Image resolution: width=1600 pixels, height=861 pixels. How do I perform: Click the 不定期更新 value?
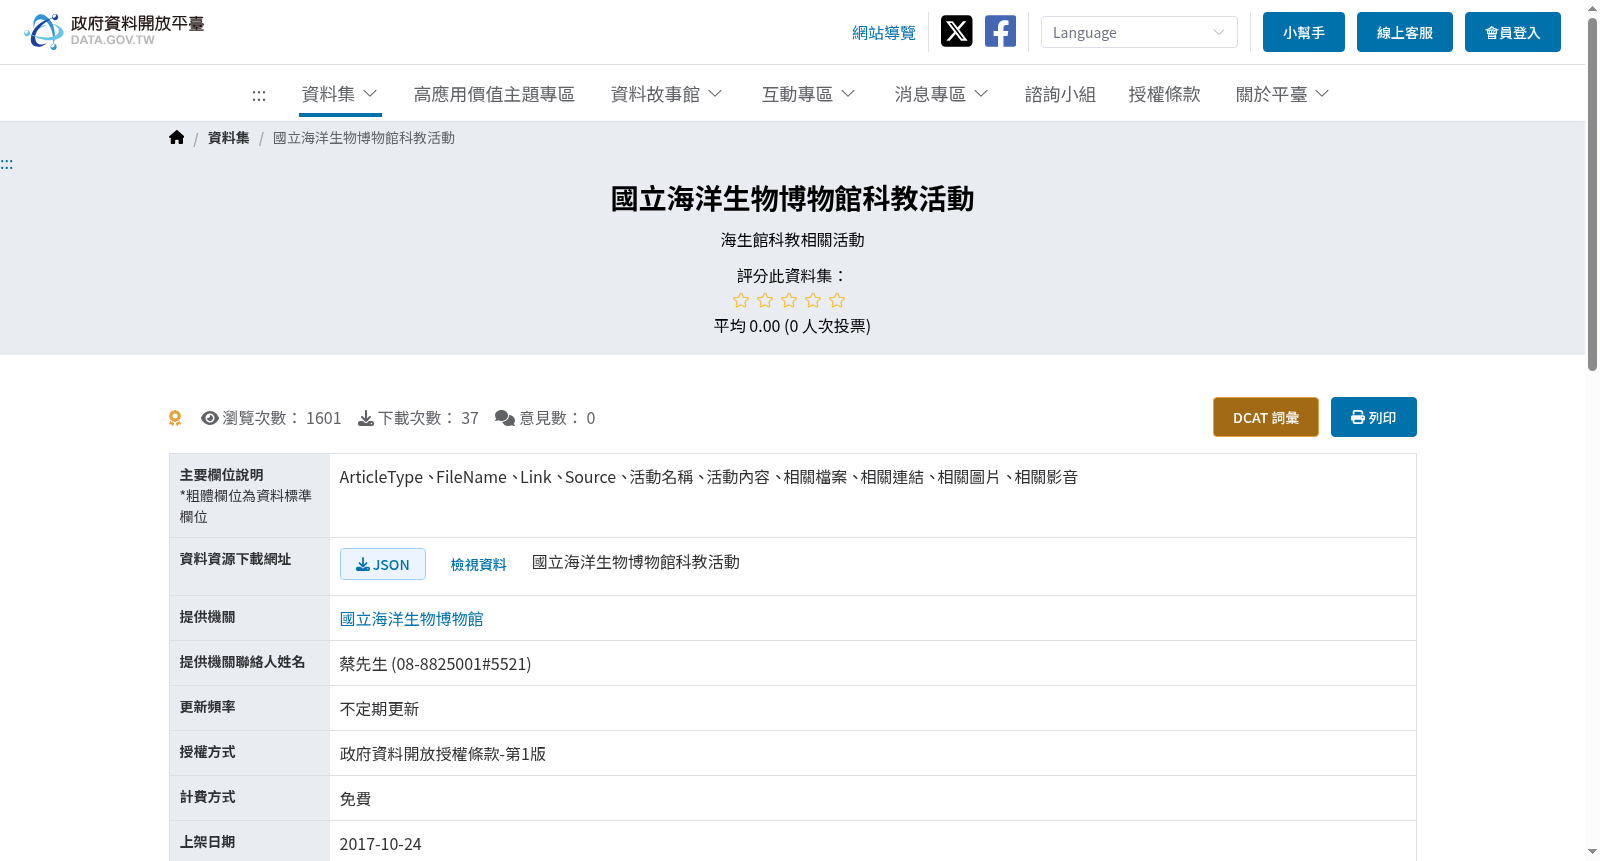click(379, 709)
